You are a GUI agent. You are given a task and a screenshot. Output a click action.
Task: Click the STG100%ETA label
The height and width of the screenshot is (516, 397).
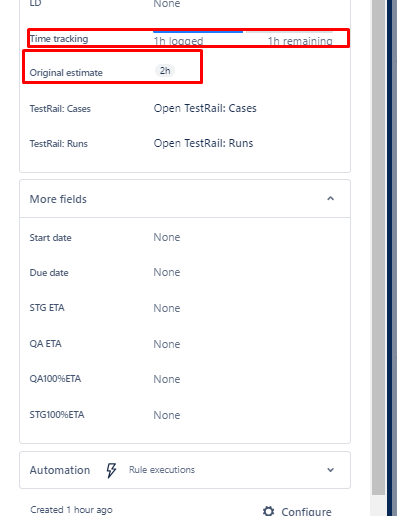click(57, 415)
